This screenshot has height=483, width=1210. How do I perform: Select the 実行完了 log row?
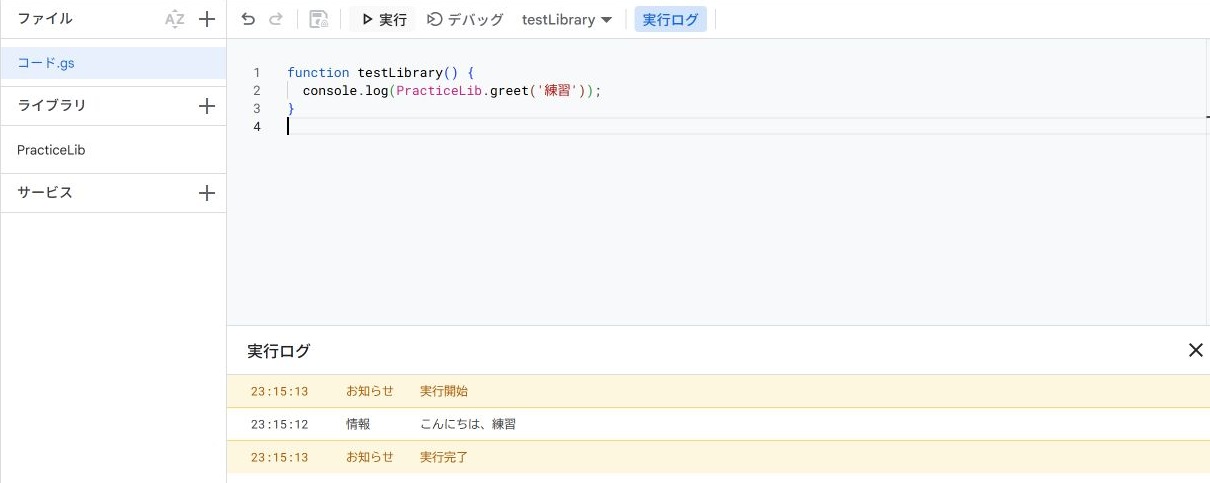coord(718,457)
